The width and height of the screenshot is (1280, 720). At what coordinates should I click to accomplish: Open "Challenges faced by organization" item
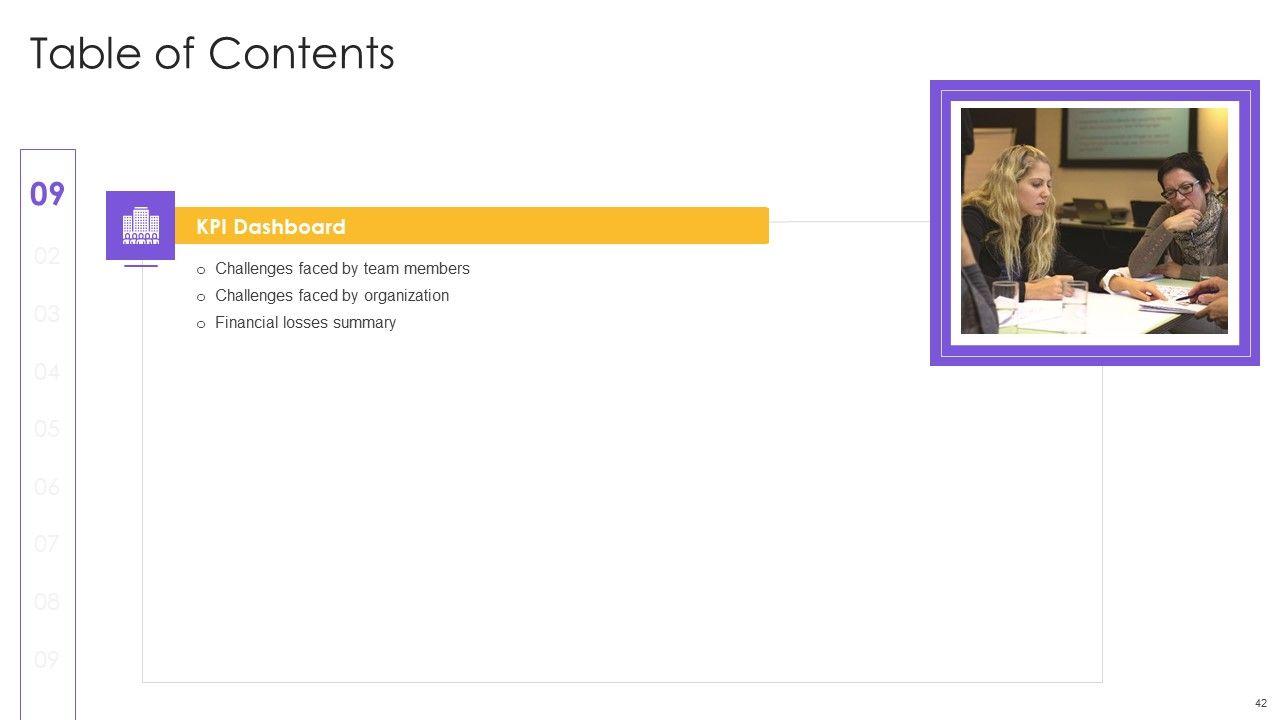click(x=332, y=296)
